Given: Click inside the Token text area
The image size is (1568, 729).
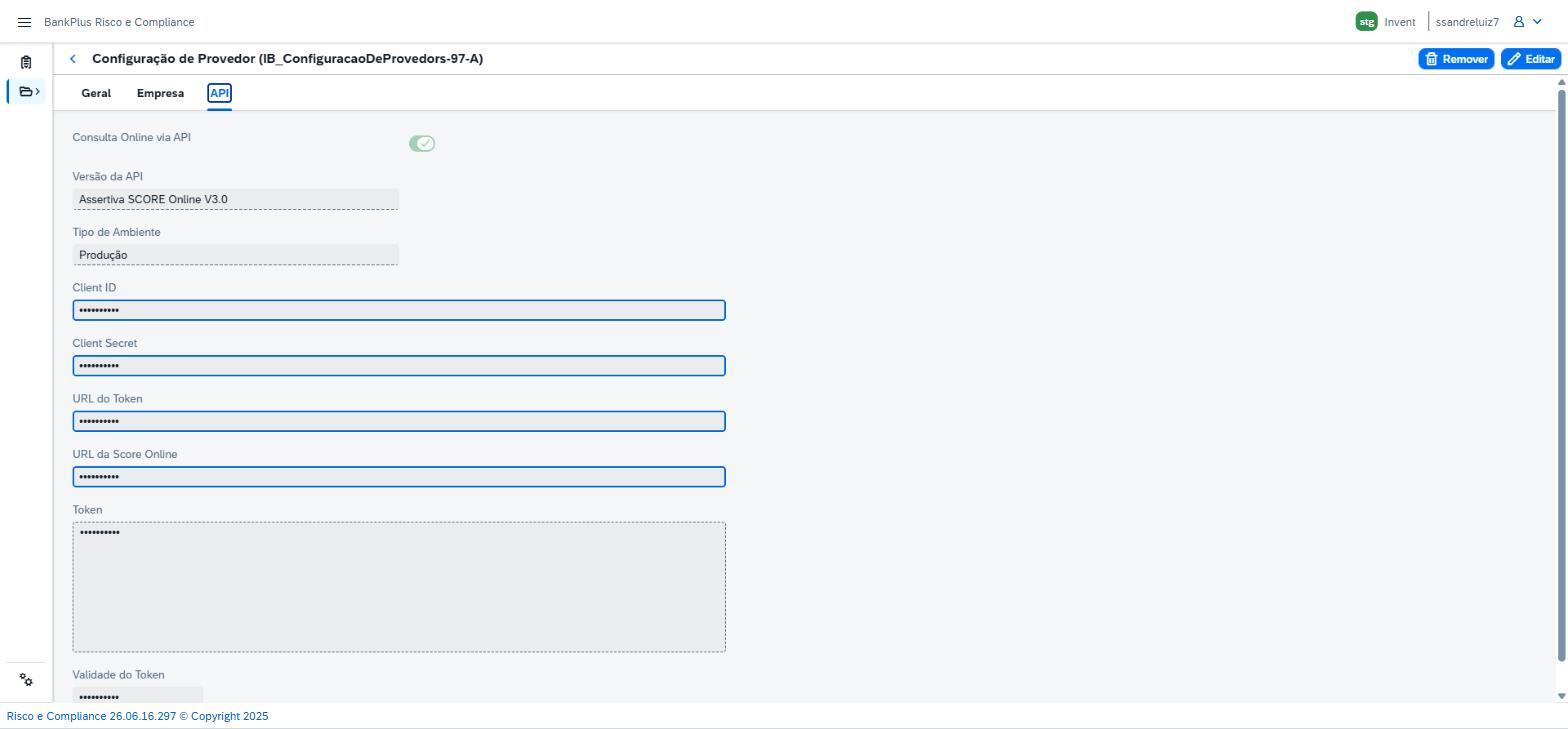Looking at the screenshot, I should tap(399, 587).
